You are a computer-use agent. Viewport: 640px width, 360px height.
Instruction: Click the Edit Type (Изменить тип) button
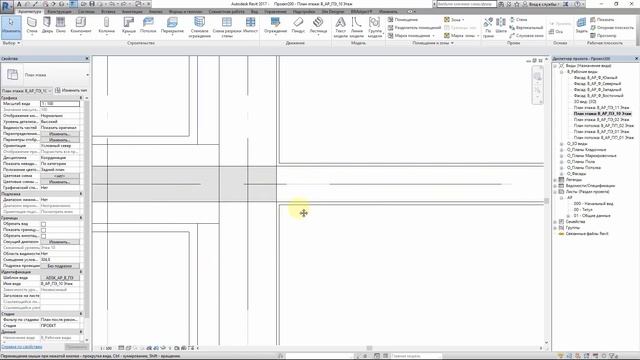point(71,90)
